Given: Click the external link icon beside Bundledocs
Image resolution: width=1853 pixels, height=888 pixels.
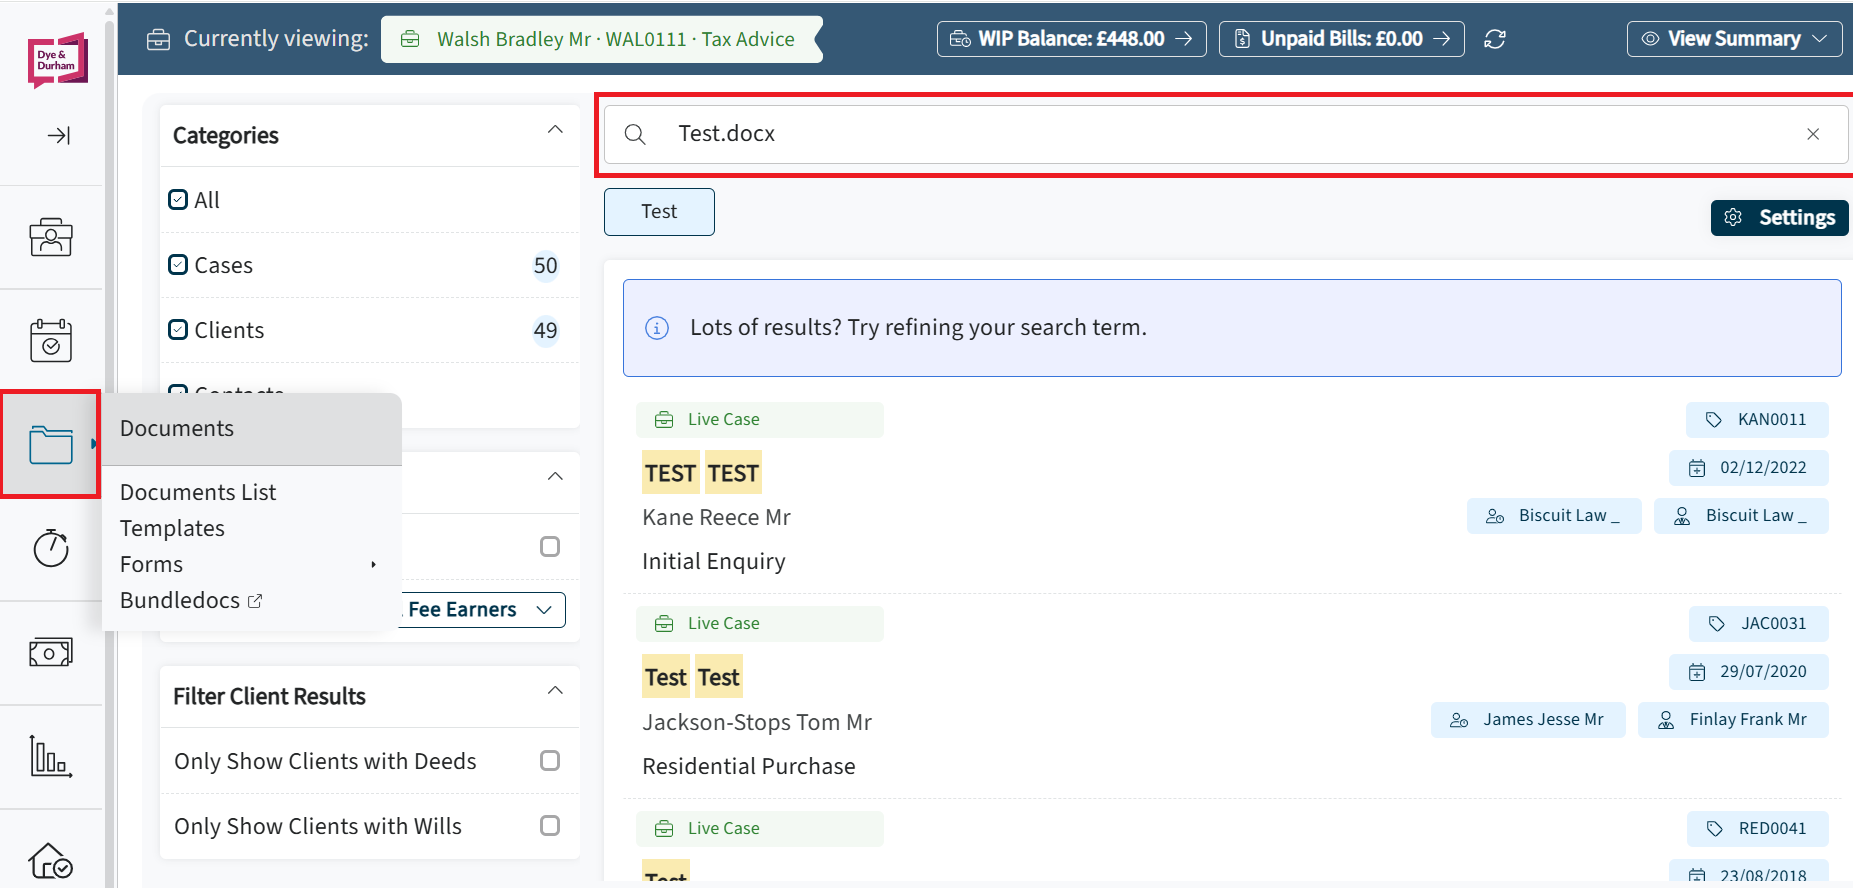Looking at the screenshot, I should coord(255,601).
